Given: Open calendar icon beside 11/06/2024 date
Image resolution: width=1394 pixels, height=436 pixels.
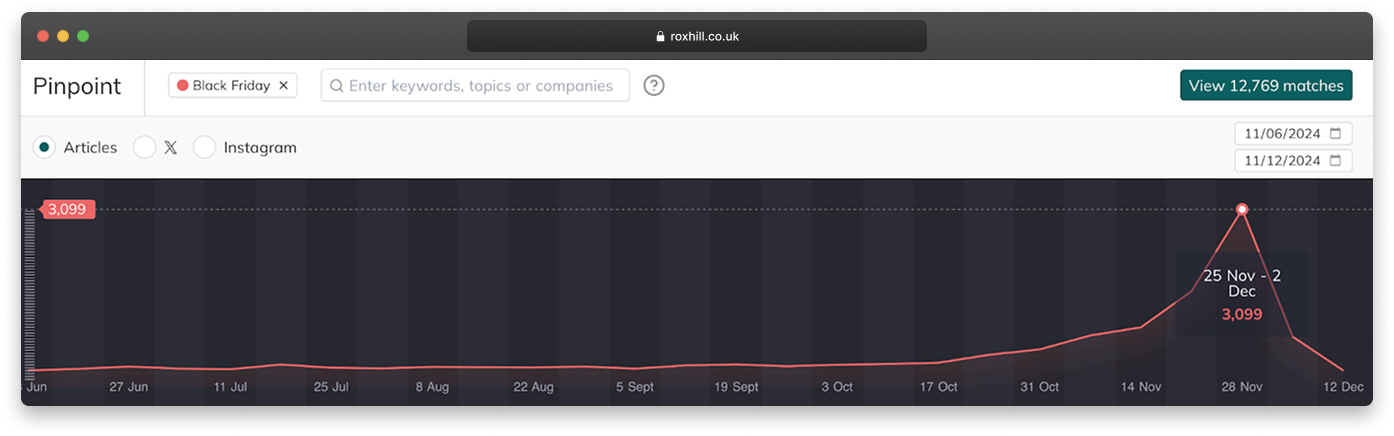Looking at the screenshot, I should (x=1336, y=133).
